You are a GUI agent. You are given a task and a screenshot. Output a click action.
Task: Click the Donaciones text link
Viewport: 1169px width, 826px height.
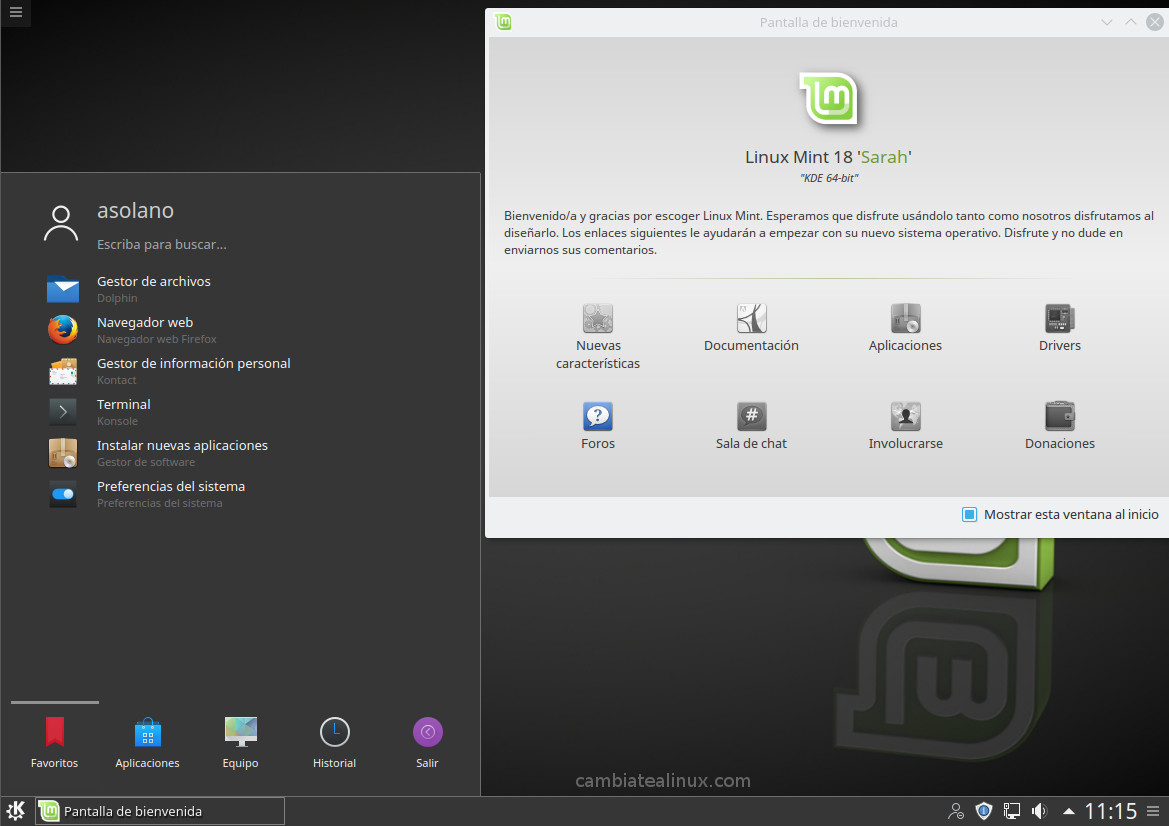pyautogui.click(x=1059, y=444)
